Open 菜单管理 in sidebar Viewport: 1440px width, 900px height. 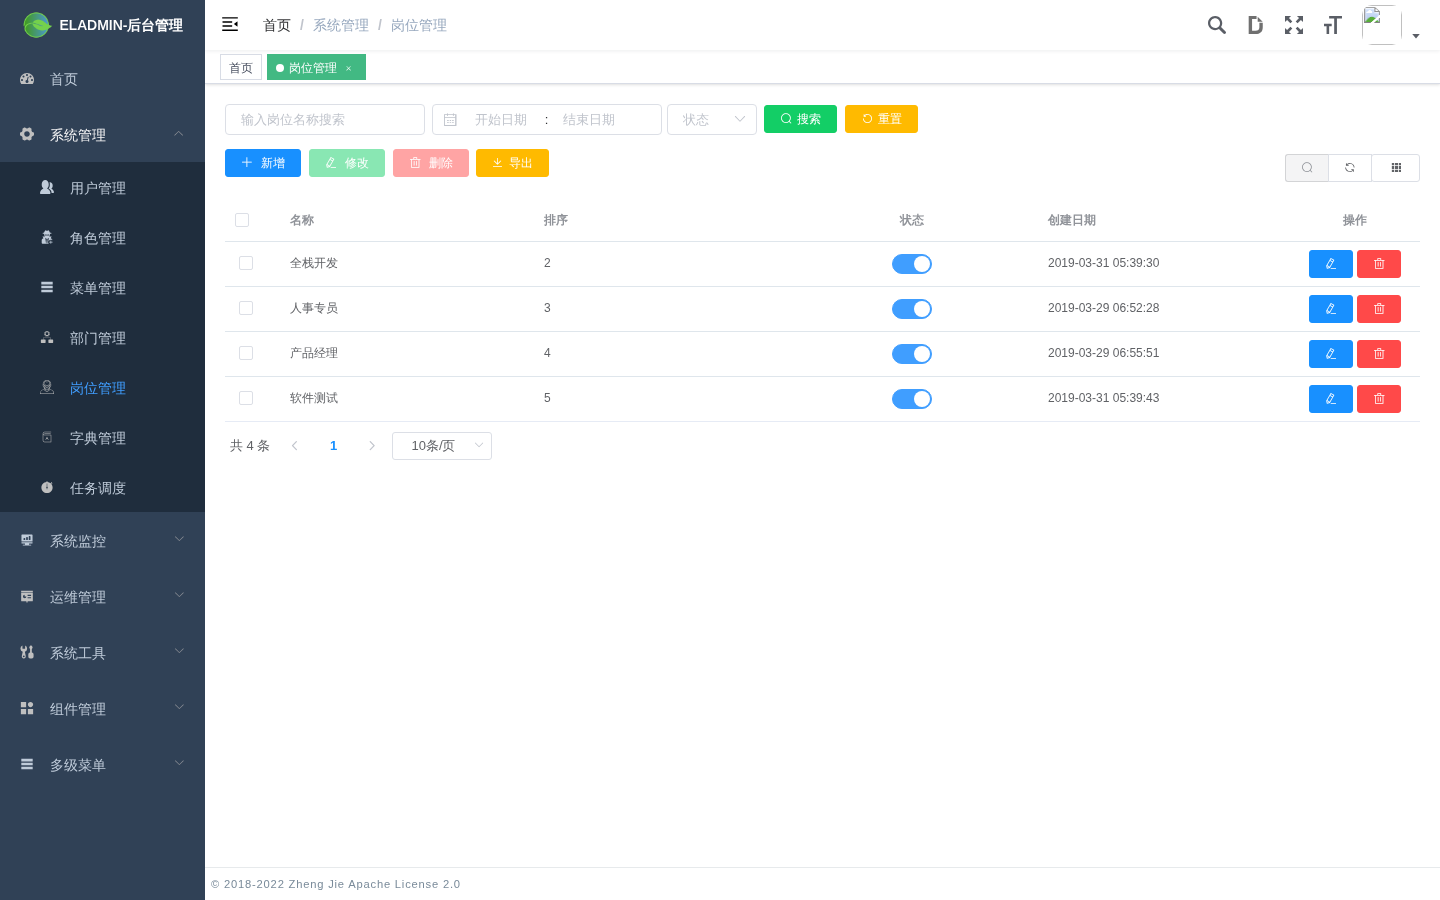(102, 287)
